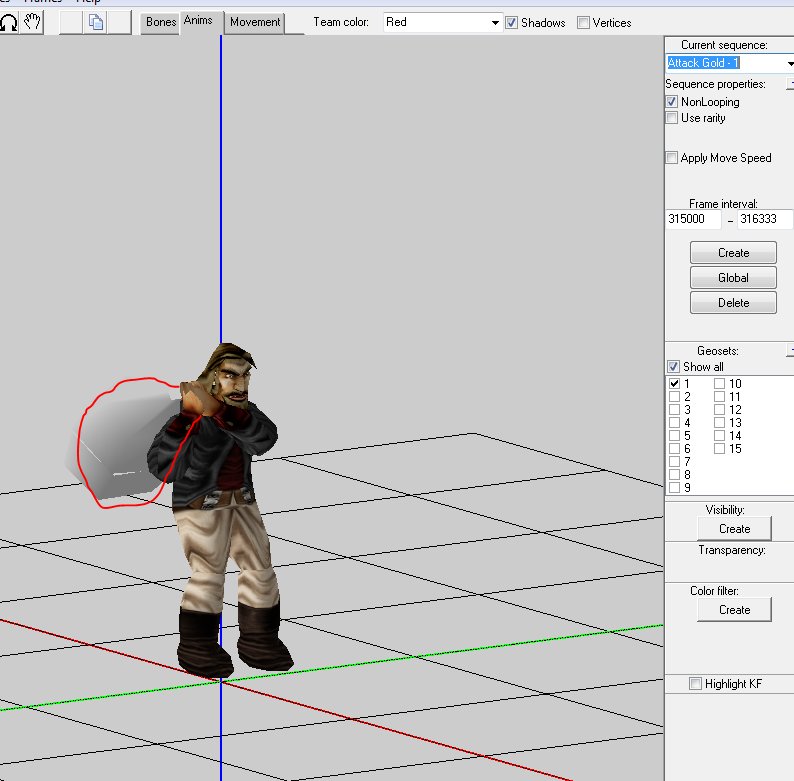Image resolution: width=794 pixels, height=781 pixels.
Task: Check geoset 14 checkbox
Action: coord(720,436)
